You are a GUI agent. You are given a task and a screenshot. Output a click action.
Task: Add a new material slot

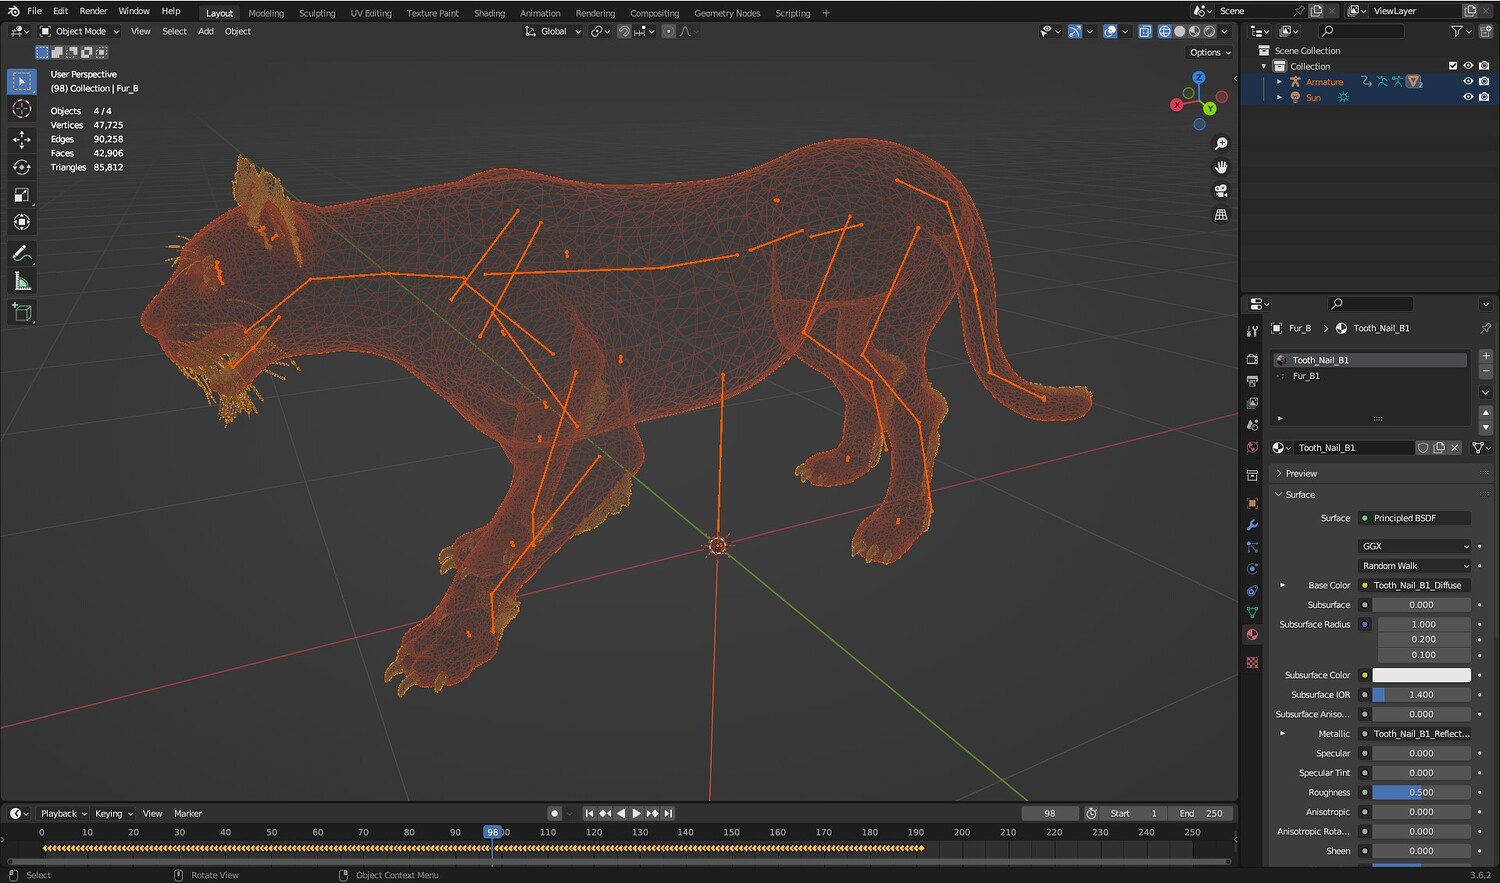[x=1486, y=356]
